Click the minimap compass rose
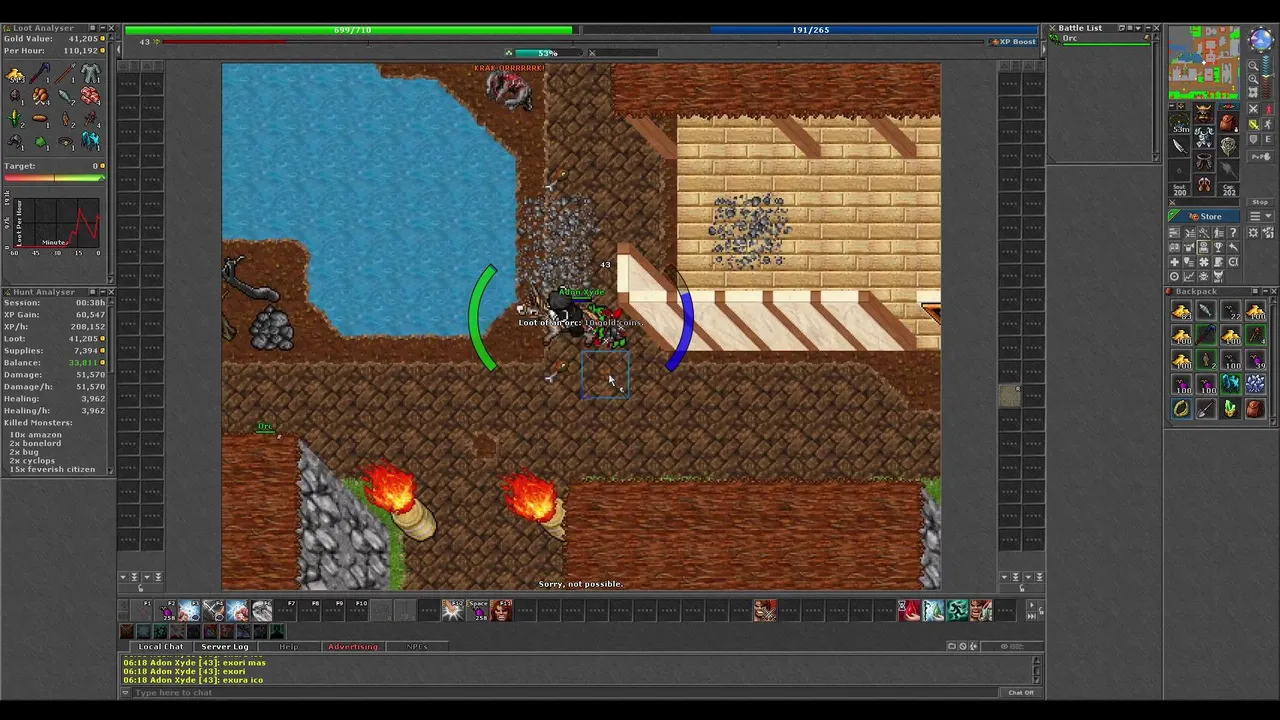The width and height of the screenshot is (1280, 720). (x=1260, y=42)
